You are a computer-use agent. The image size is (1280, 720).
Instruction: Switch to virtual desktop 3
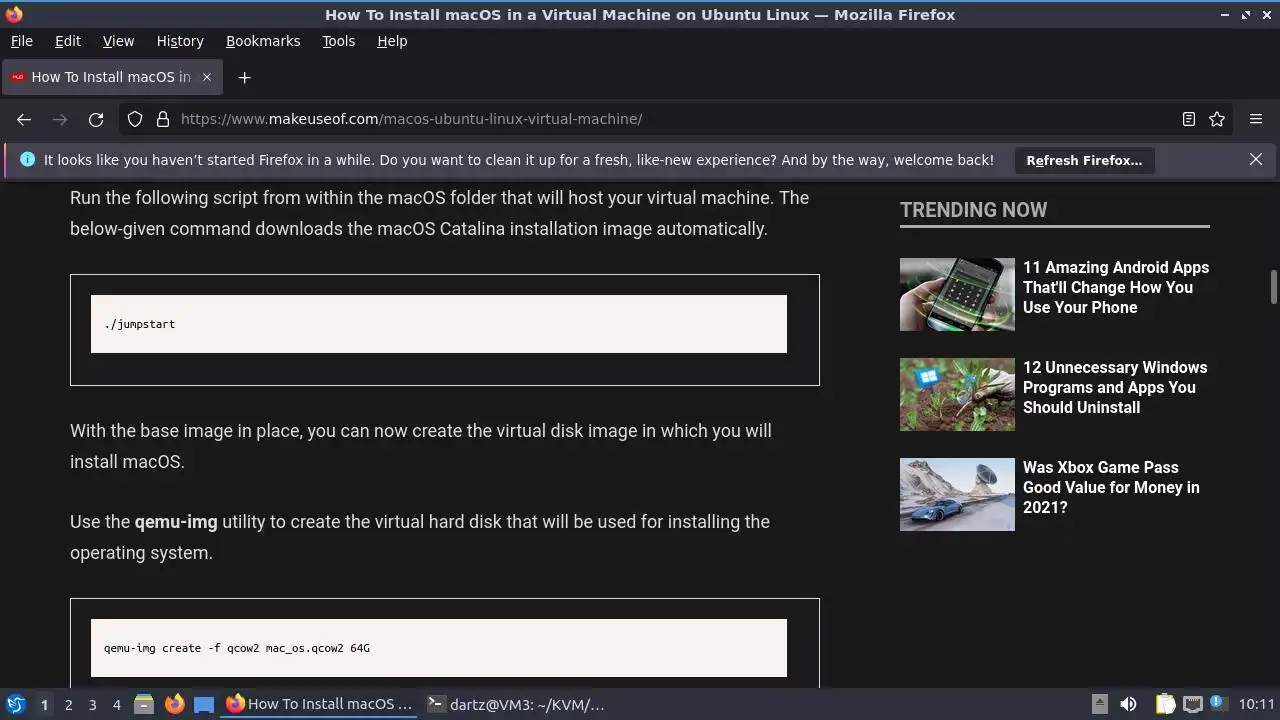coord(92,705)
